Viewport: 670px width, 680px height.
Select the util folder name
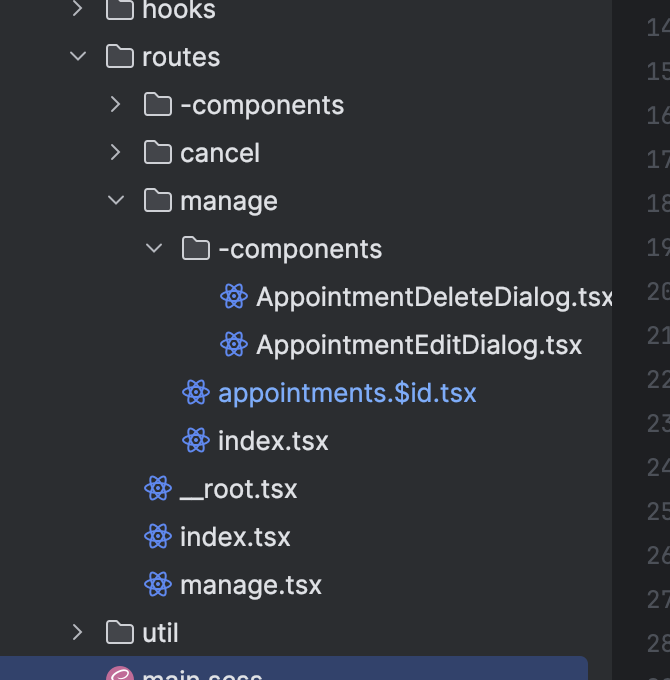[160, 633]
